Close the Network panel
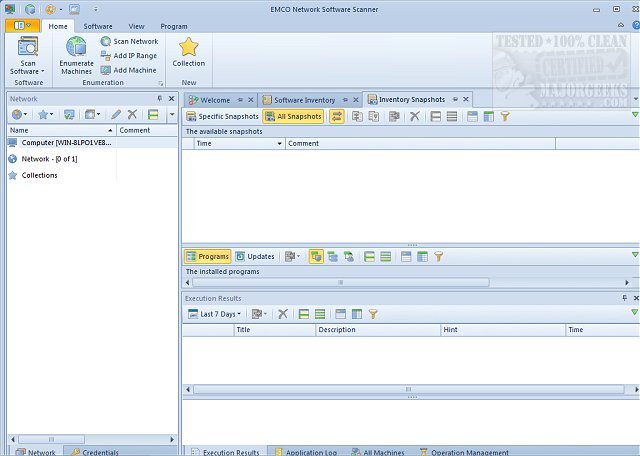 click(171, 98)
